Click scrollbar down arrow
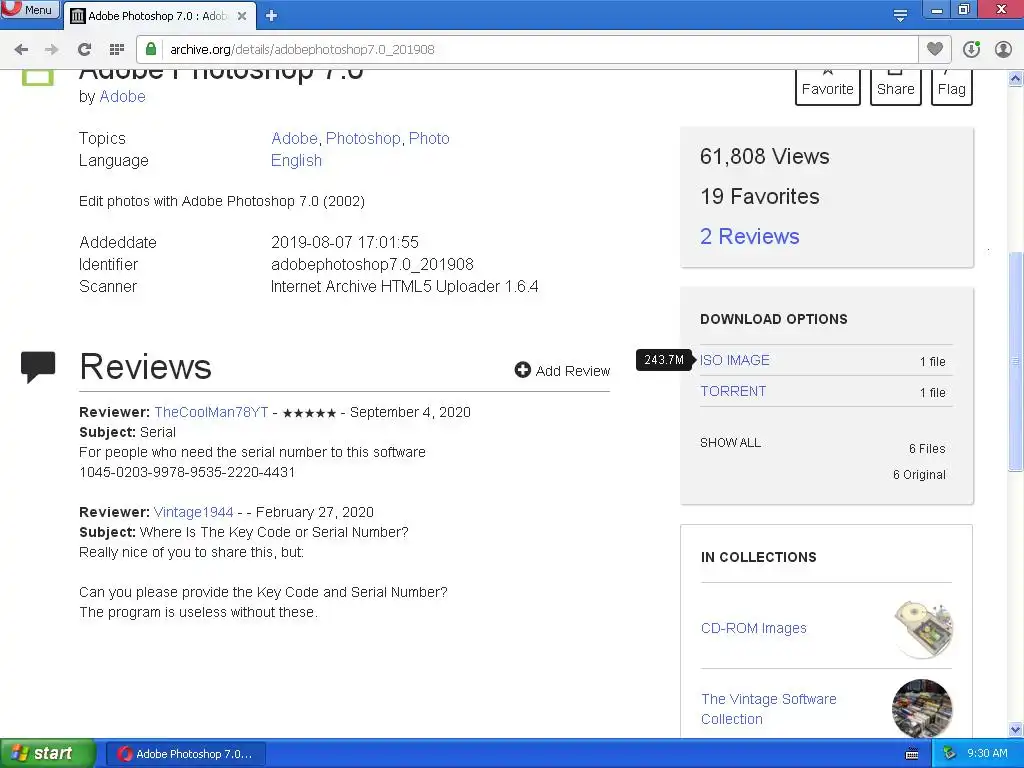The height and width of the screenshot is (768, 1024). coord(1016,729)
